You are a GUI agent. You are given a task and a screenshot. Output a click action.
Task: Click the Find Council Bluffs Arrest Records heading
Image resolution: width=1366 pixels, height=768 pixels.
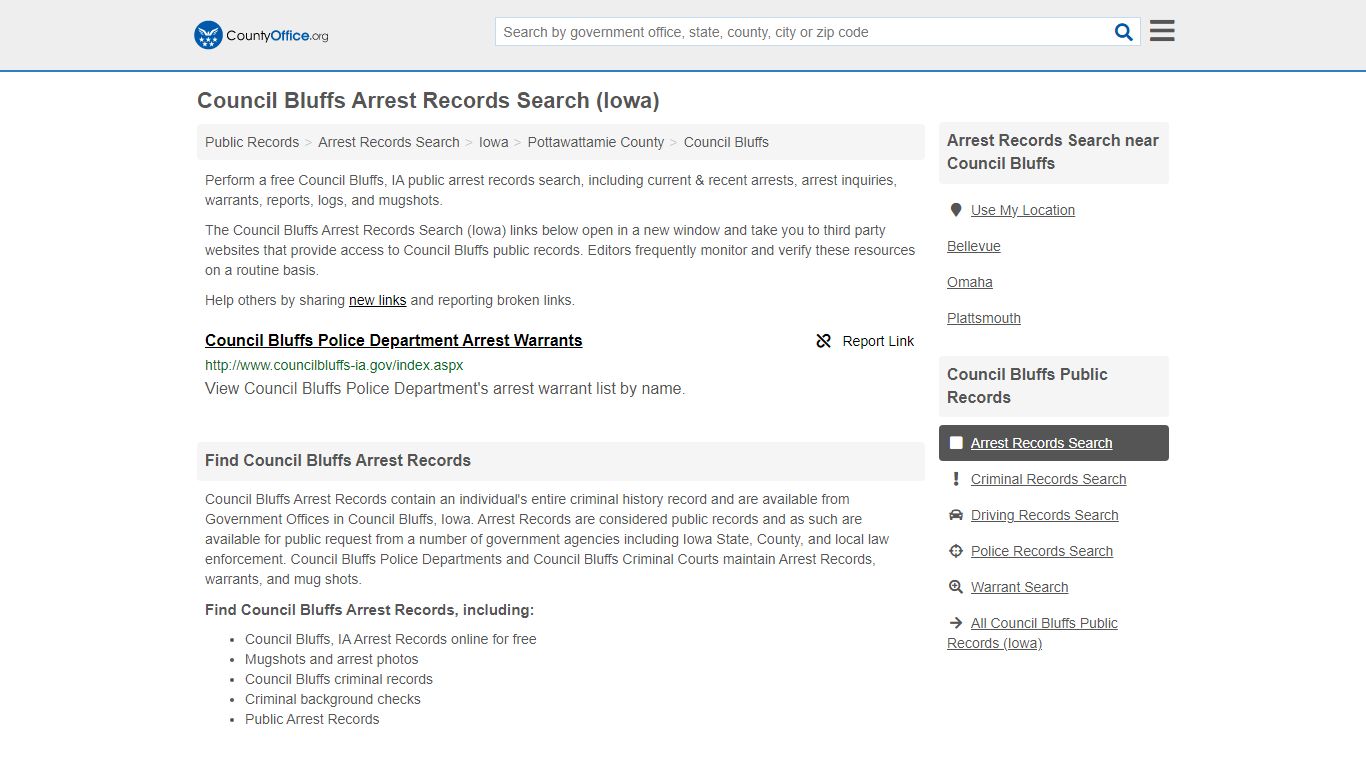tap(338, 461)
